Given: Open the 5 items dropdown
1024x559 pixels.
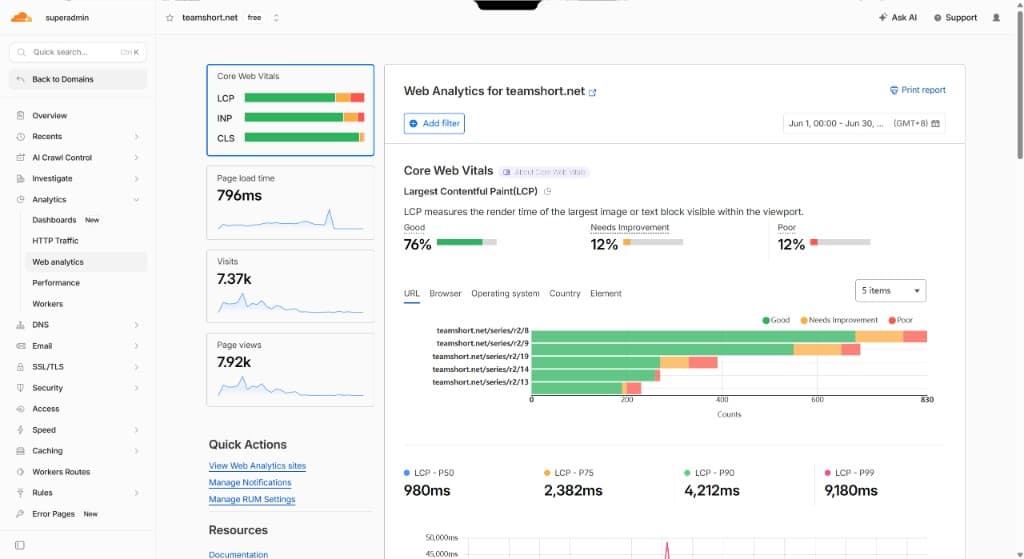Looking at the screenshot, I should (x=890, y=291).
